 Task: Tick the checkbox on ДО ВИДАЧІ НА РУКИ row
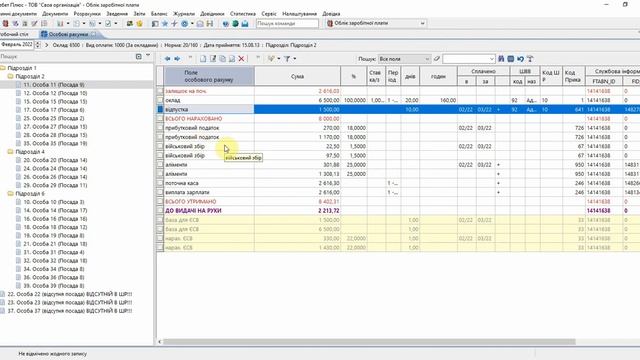tap(160, 211)
